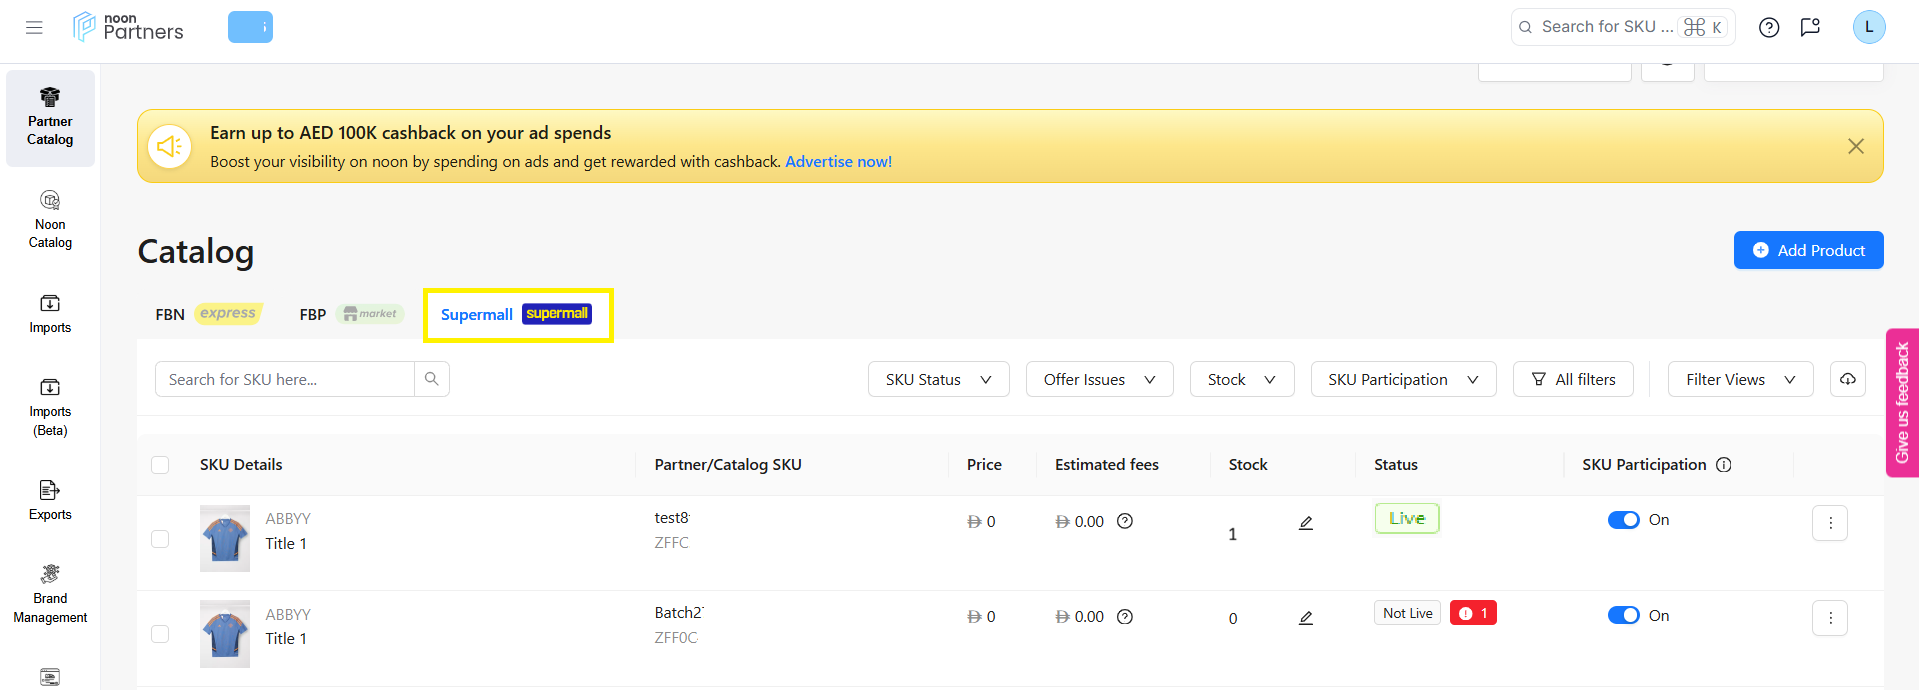The height and width of the screenshot is (690, 1919).
Task: Click the Not Live status badge
Action: (1408, 613)
